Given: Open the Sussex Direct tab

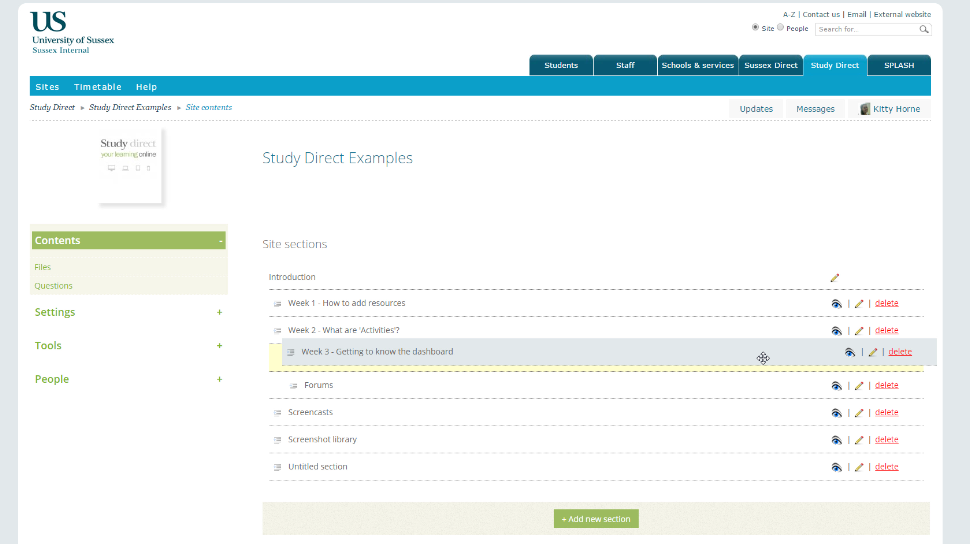Looking at the screenshot, I should point(771,65).
